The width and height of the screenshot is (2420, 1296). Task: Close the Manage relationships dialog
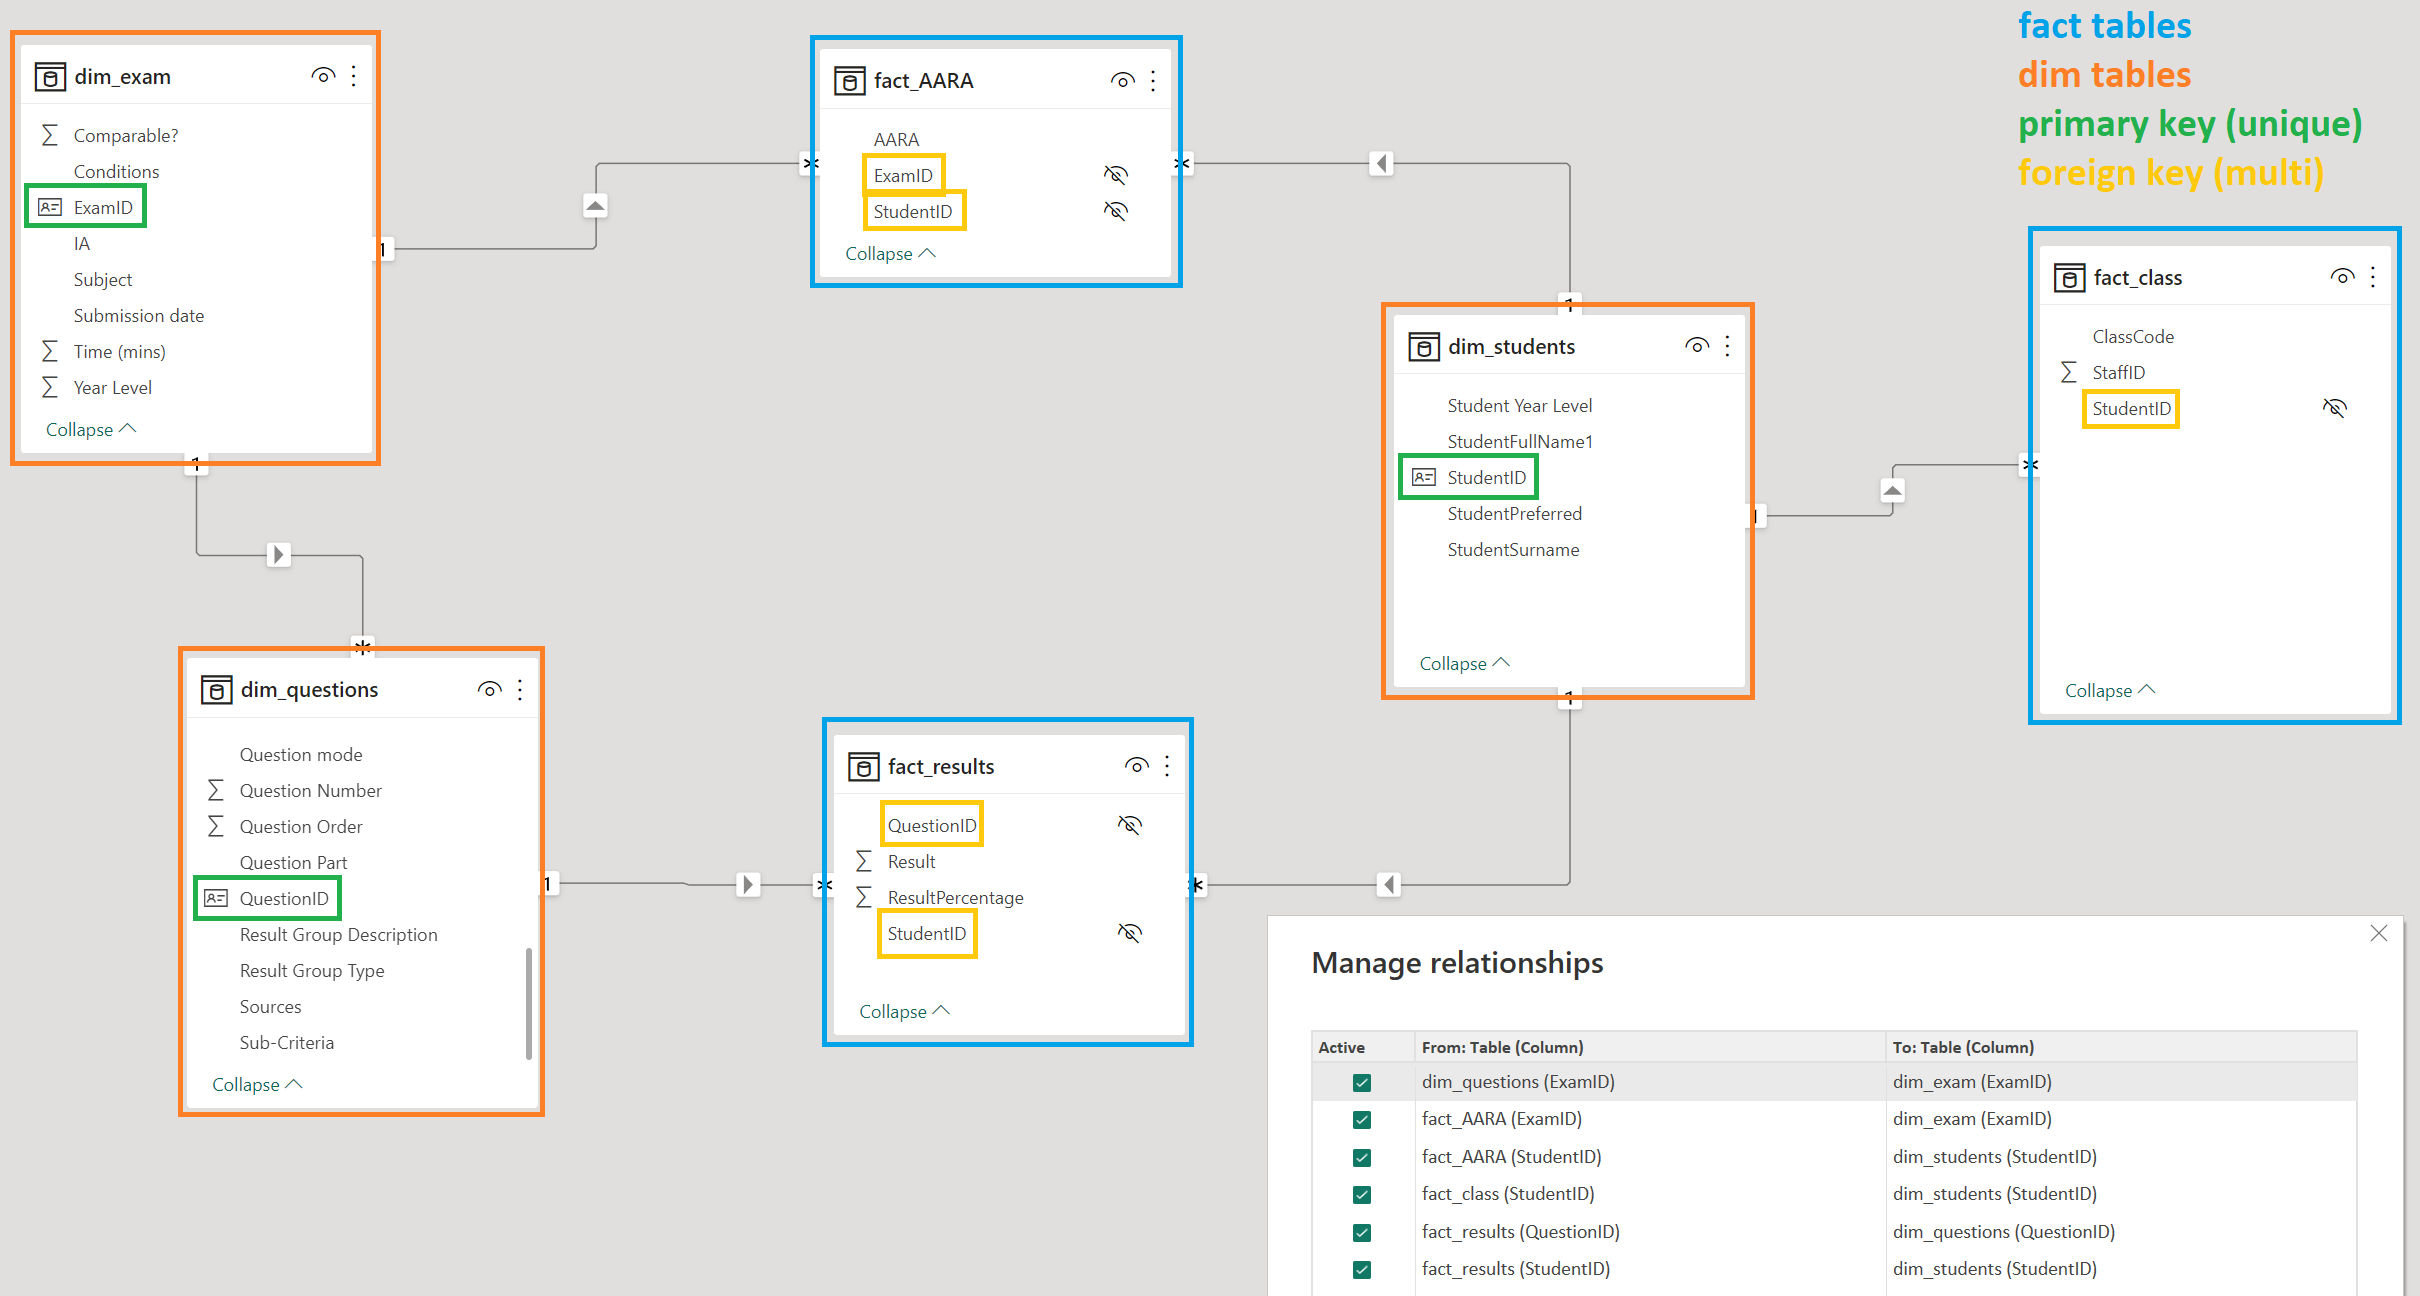coord(2378,933)
